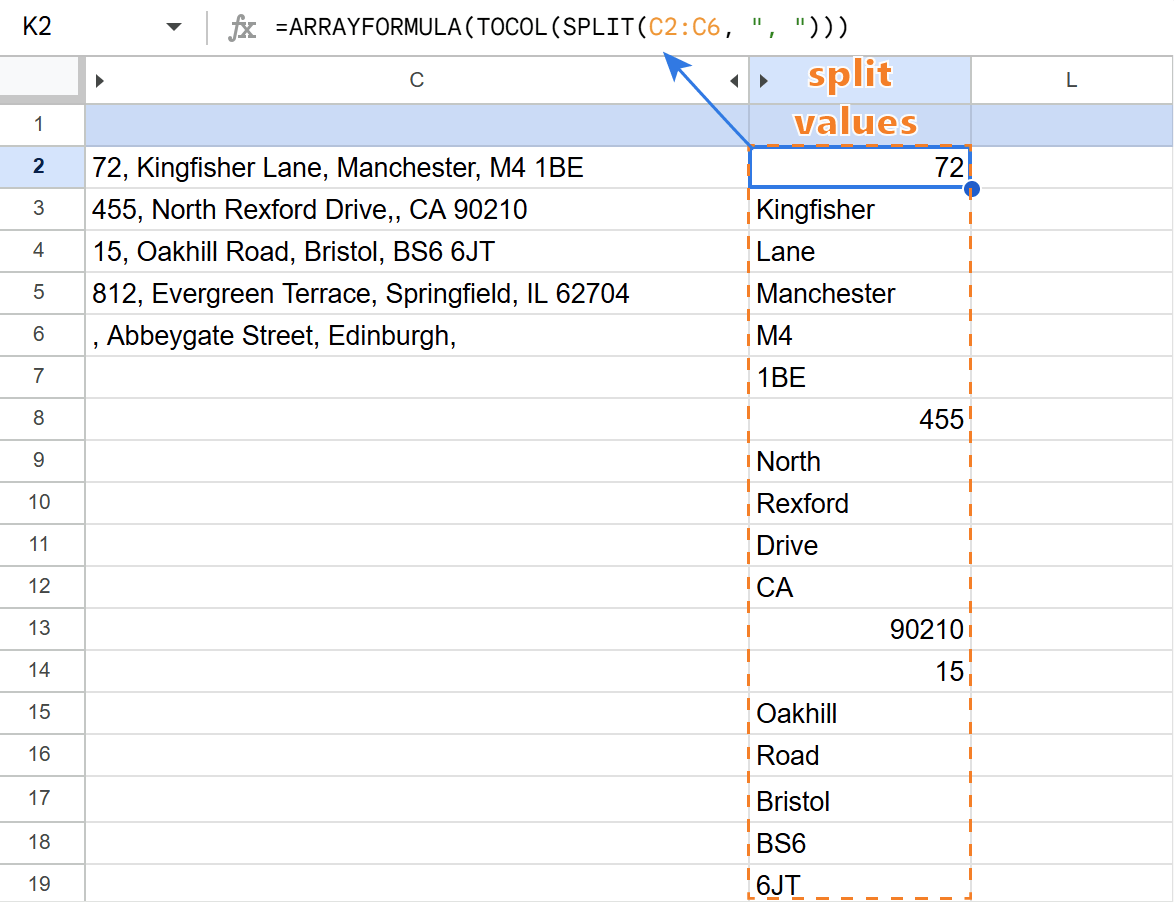The width and height of the screenshot is (1174, 902).
Task: Select the 15 cell in split values
Action: 860,671
